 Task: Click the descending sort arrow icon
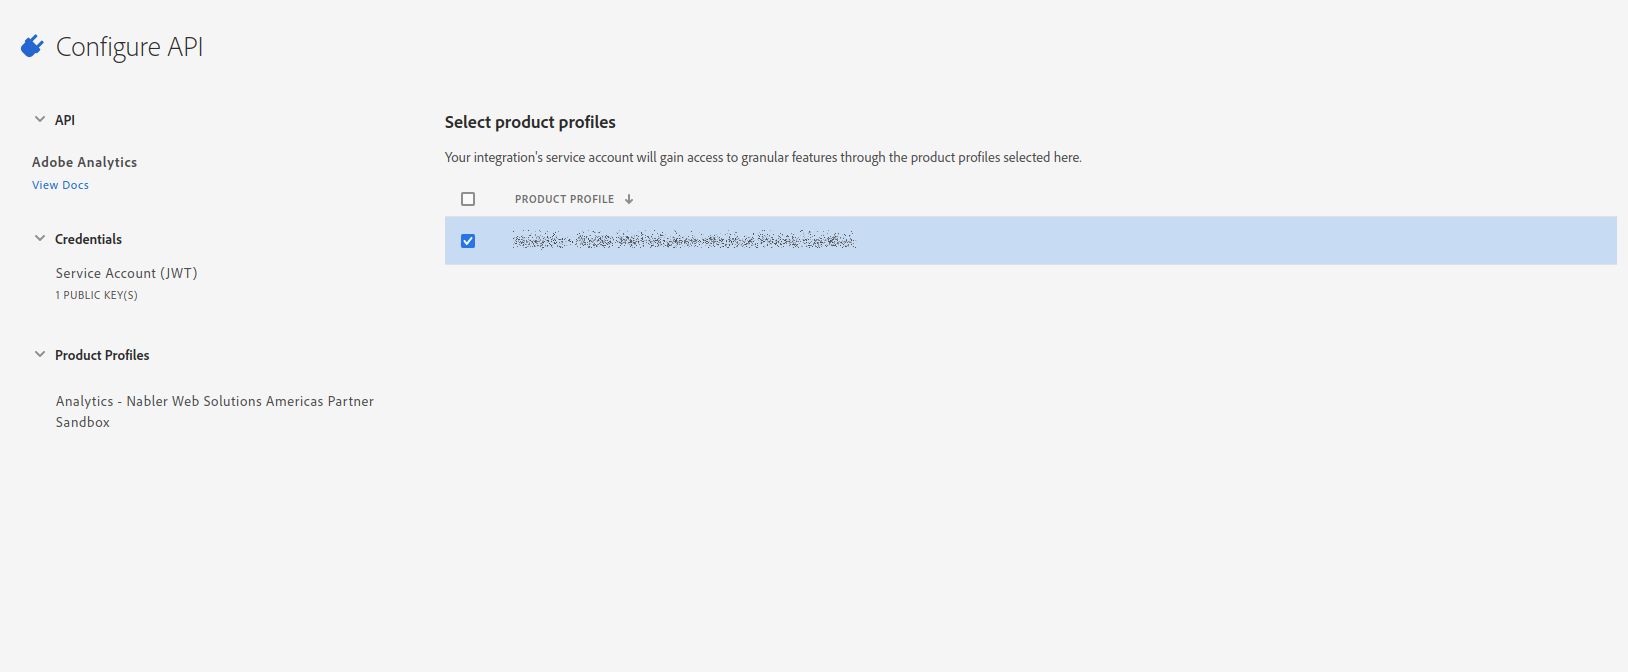[x=629, y=198]
